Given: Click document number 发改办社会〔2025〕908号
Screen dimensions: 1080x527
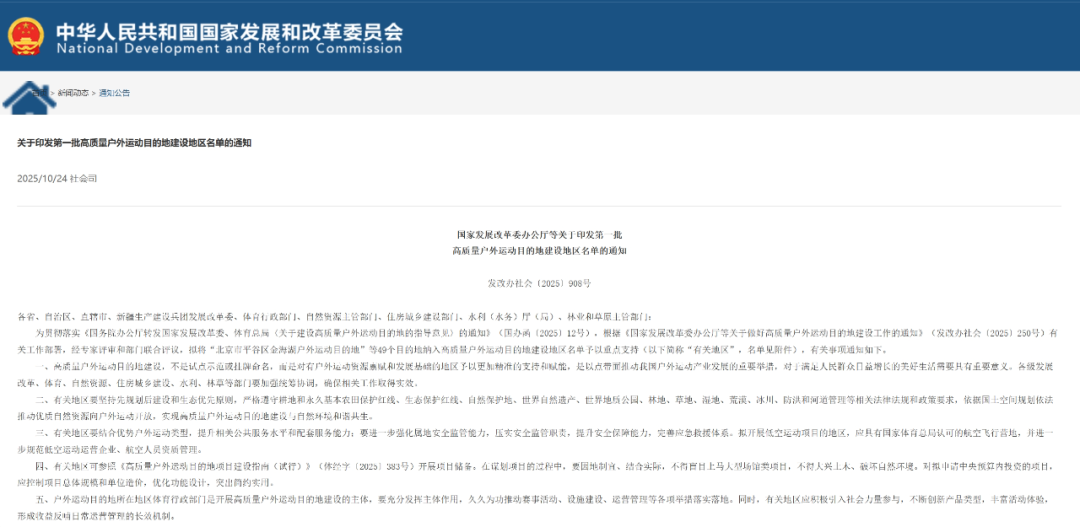Looking at the screenshot, I should 539,284.
